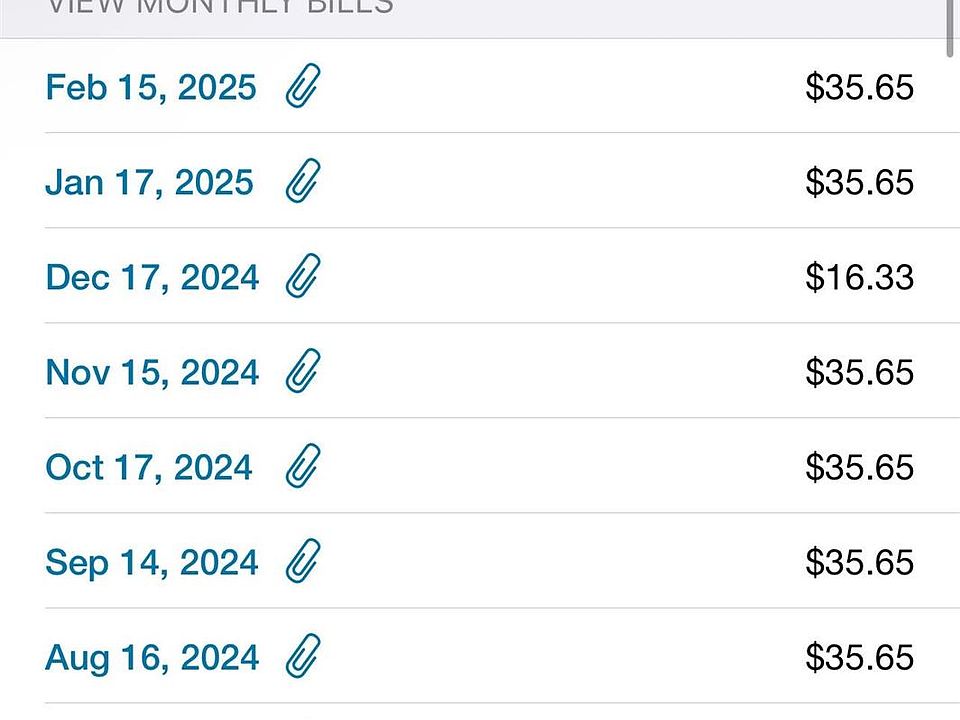
Task: Click the $35.65 amount on Aug 16 row
Action: [x=859, y=657]
